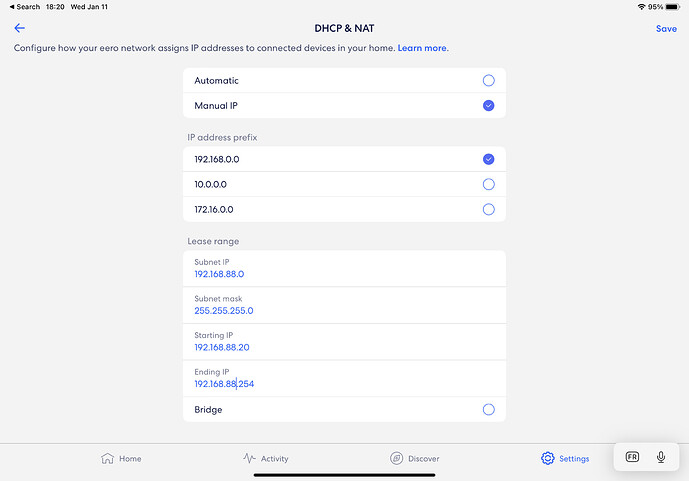Choose the 10.0.0.0 address prefix
The height and width of the screenshot is (481, 689).
click(x=488, y=184)
